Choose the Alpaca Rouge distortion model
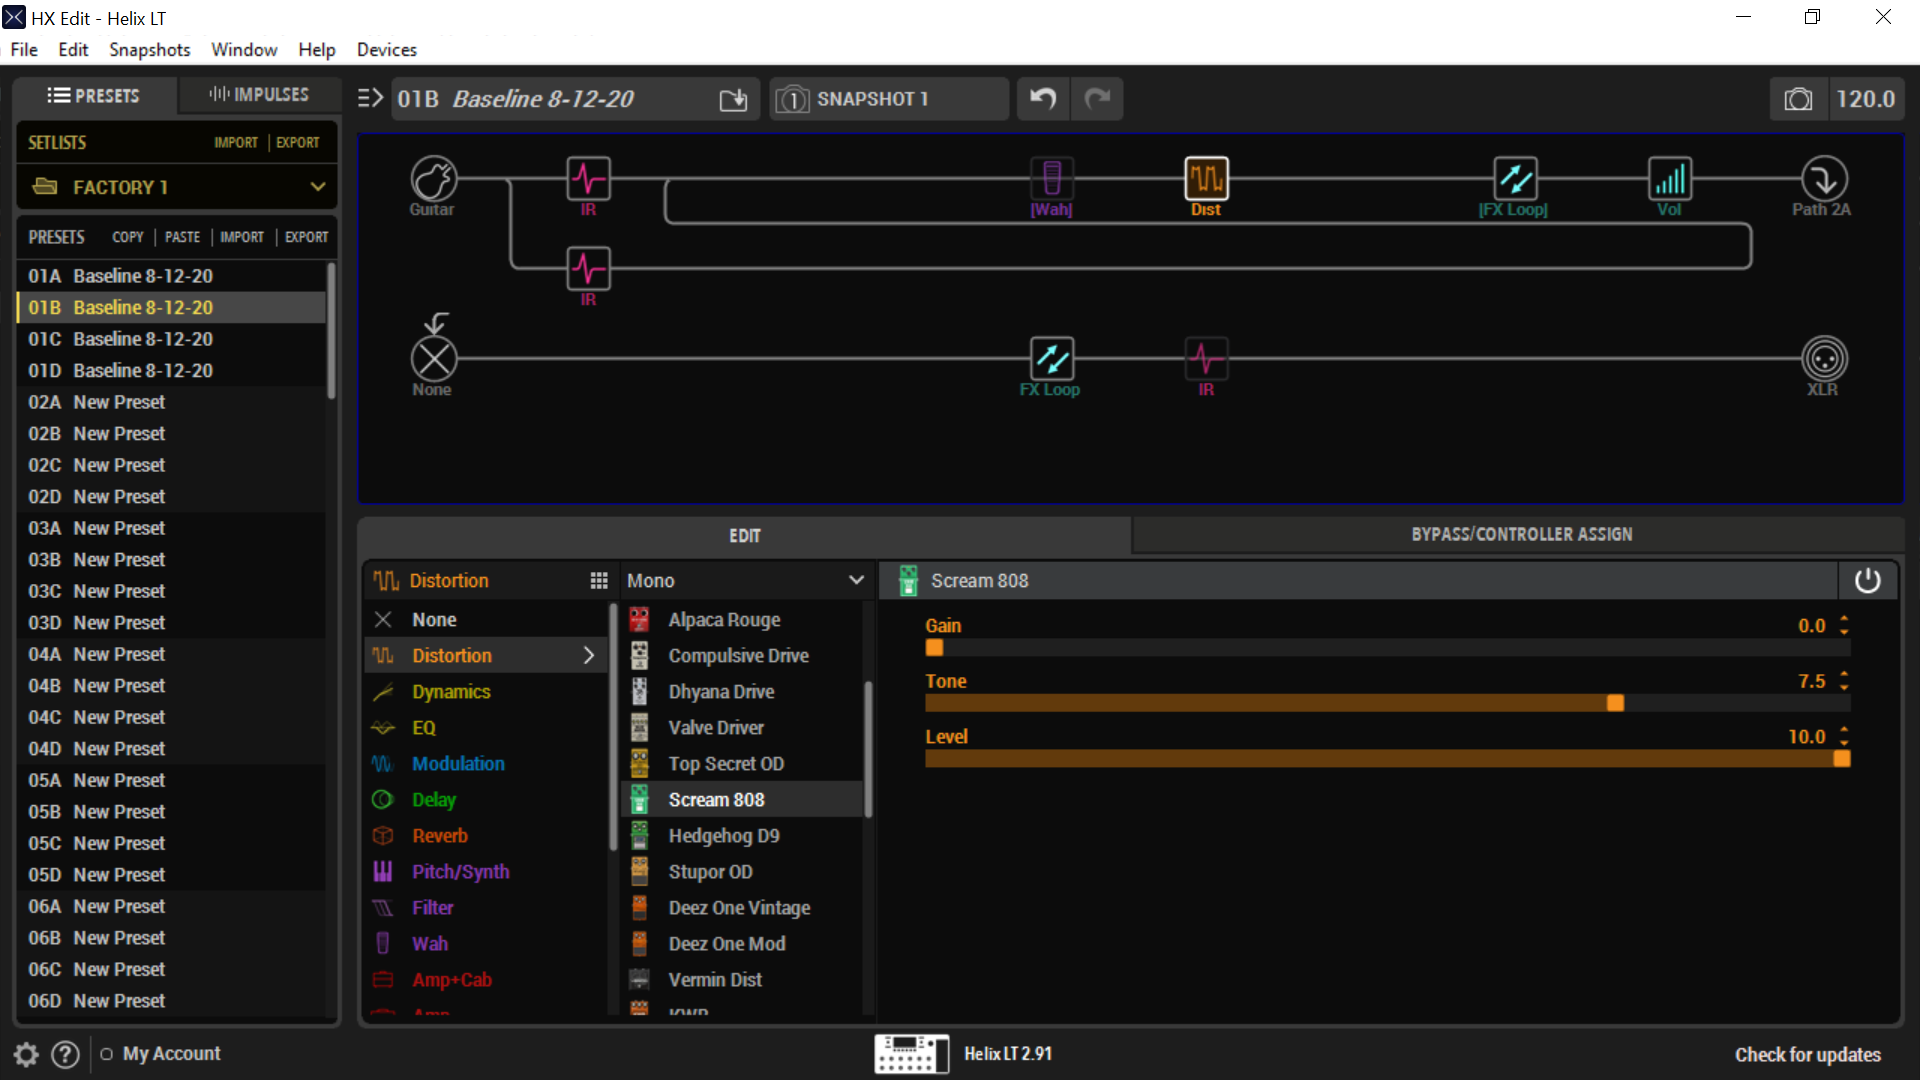Viewport: 1920px width, 1080px height. (740, 620)
